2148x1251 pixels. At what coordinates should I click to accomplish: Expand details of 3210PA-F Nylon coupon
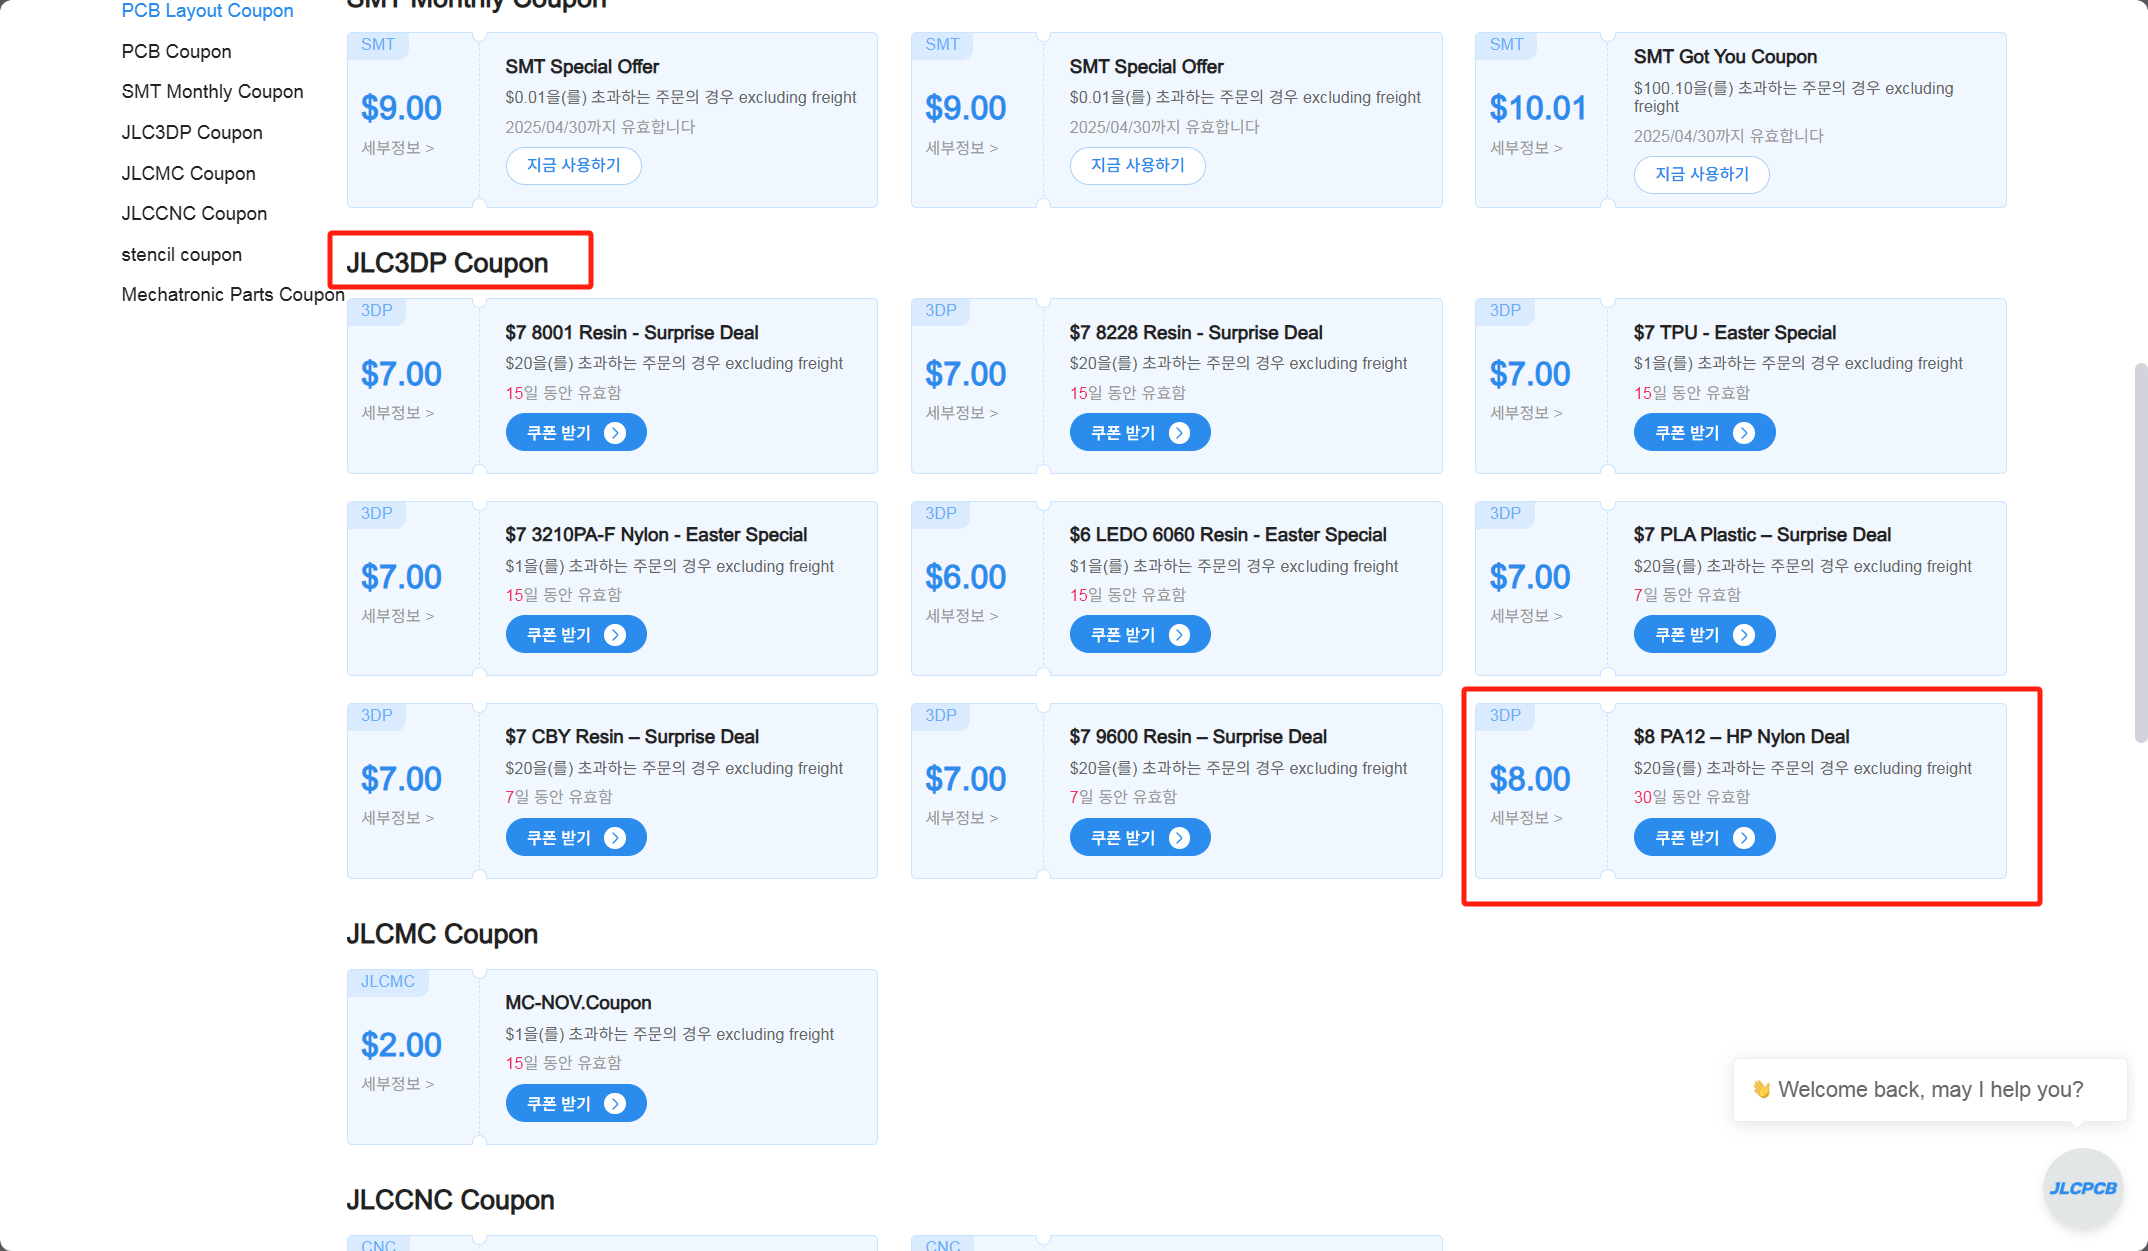point(397,616)
